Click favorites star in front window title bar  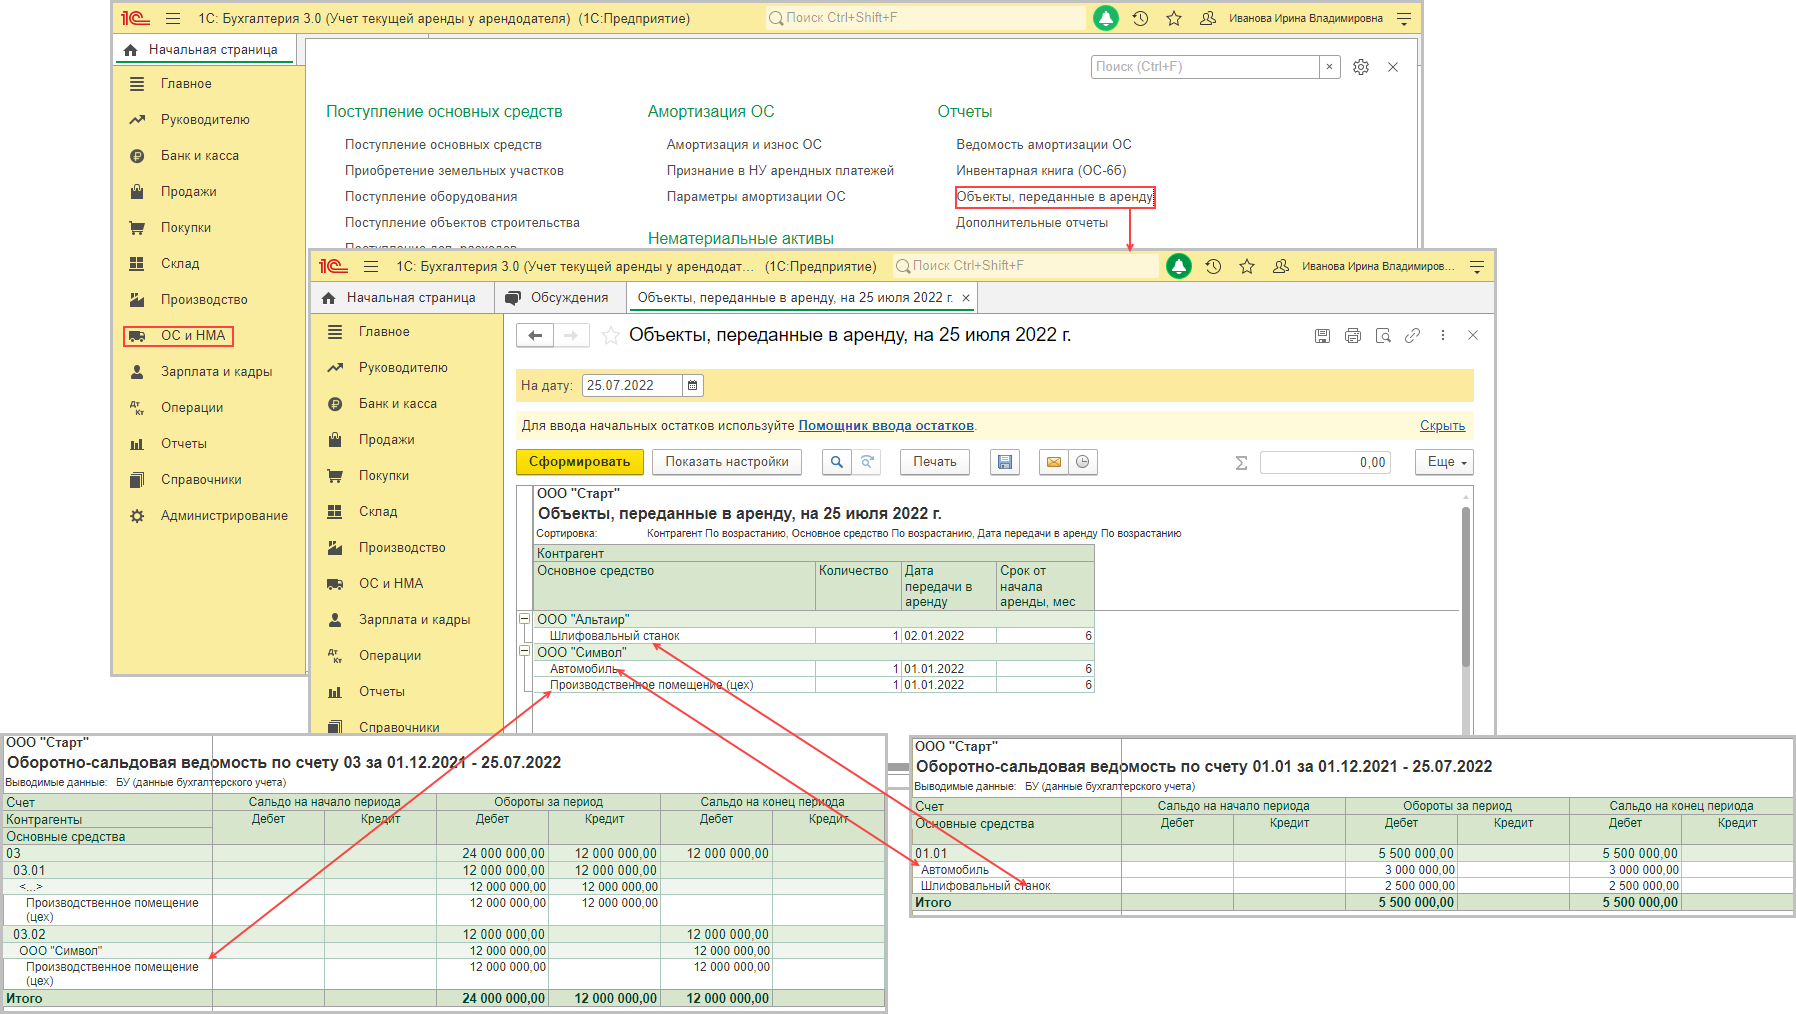1247,266
